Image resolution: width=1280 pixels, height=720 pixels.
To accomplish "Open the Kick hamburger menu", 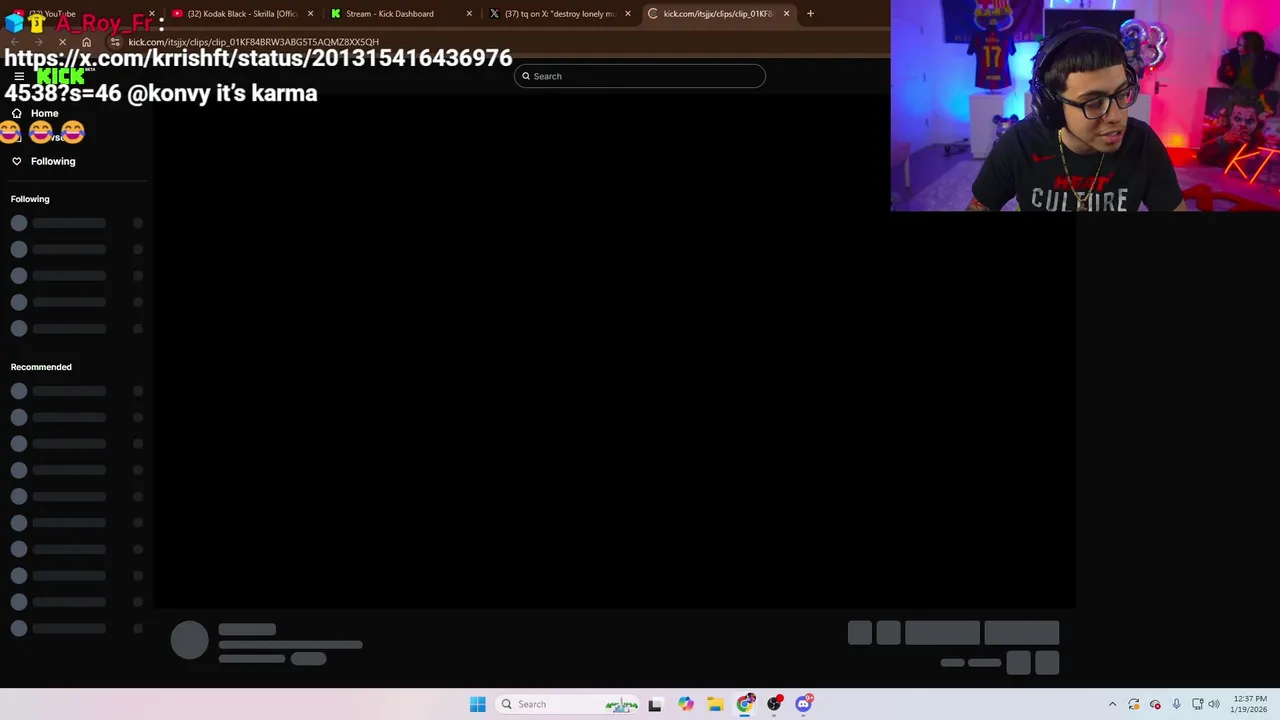I will tap(19, 76).
